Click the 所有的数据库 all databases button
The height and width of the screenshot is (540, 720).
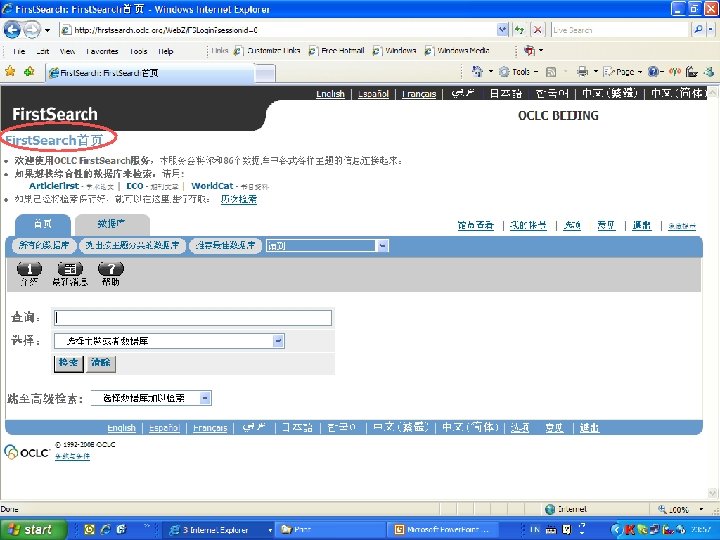(44, 246)
